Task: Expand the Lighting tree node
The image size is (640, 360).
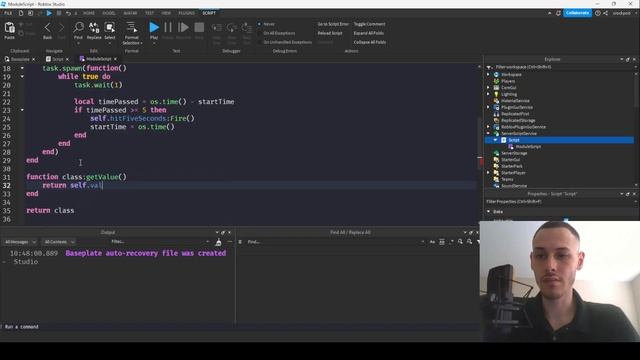Action: coord(488,94)
